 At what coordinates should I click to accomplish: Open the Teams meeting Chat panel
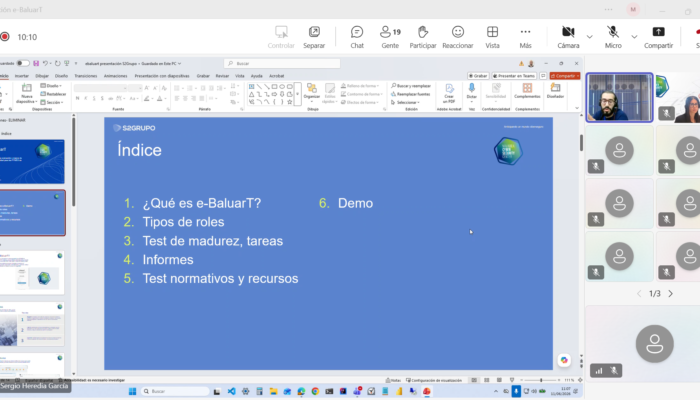(x=357, y=37)
